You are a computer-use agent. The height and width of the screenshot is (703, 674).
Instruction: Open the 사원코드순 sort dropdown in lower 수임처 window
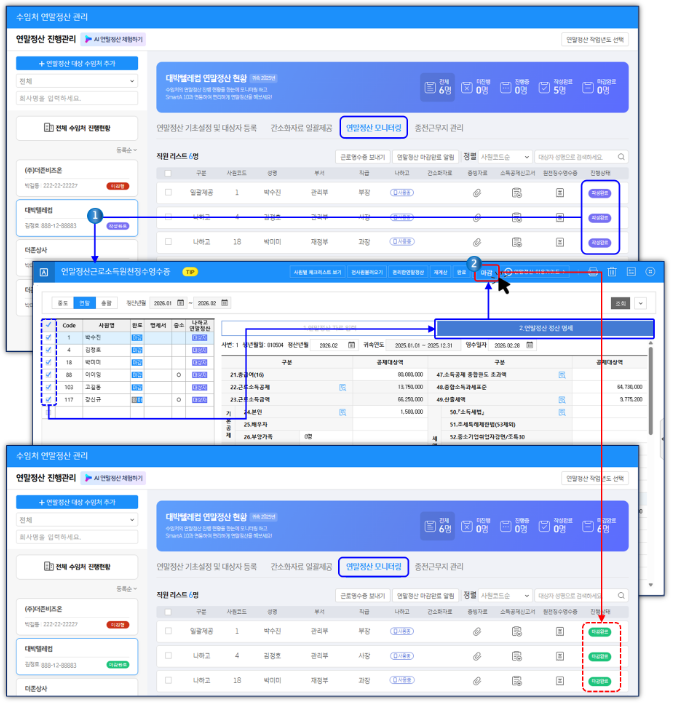pos(505,596)
